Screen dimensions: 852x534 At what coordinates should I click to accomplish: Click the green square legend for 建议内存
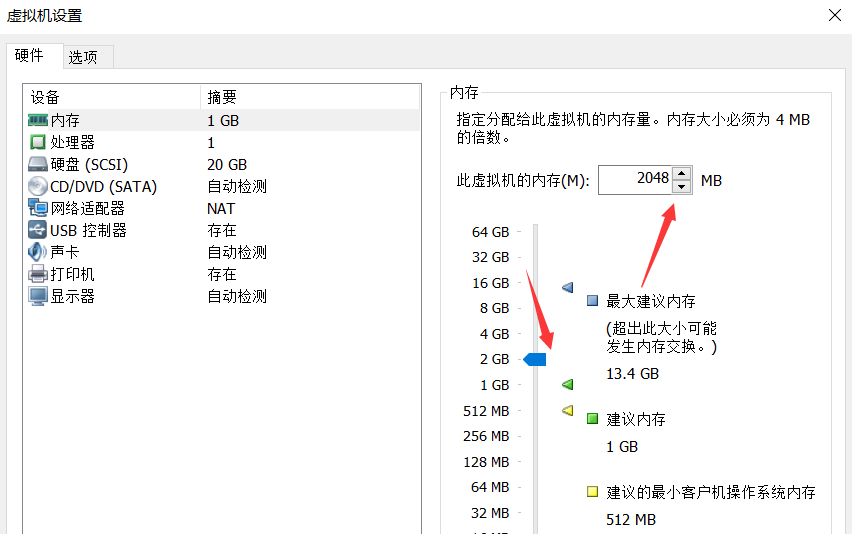tap(592, 418)
